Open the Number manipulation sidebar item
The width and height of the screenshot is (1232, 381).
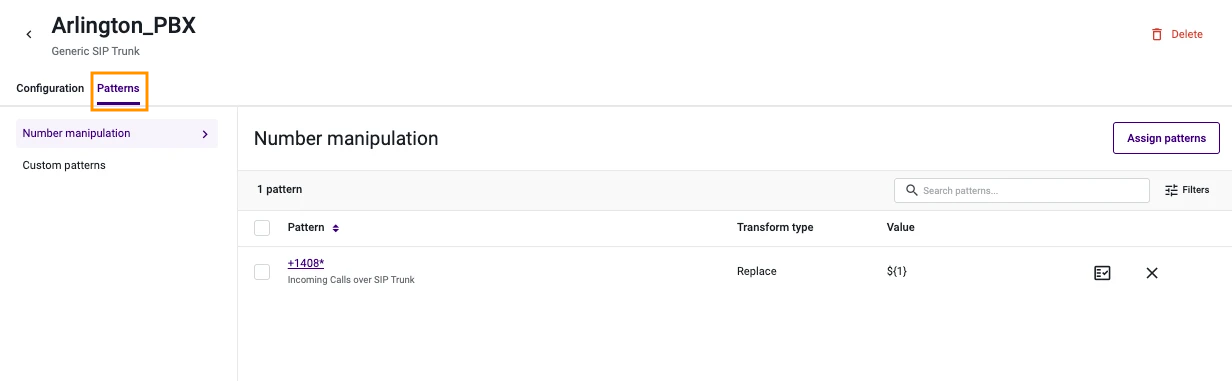(117, 133)
